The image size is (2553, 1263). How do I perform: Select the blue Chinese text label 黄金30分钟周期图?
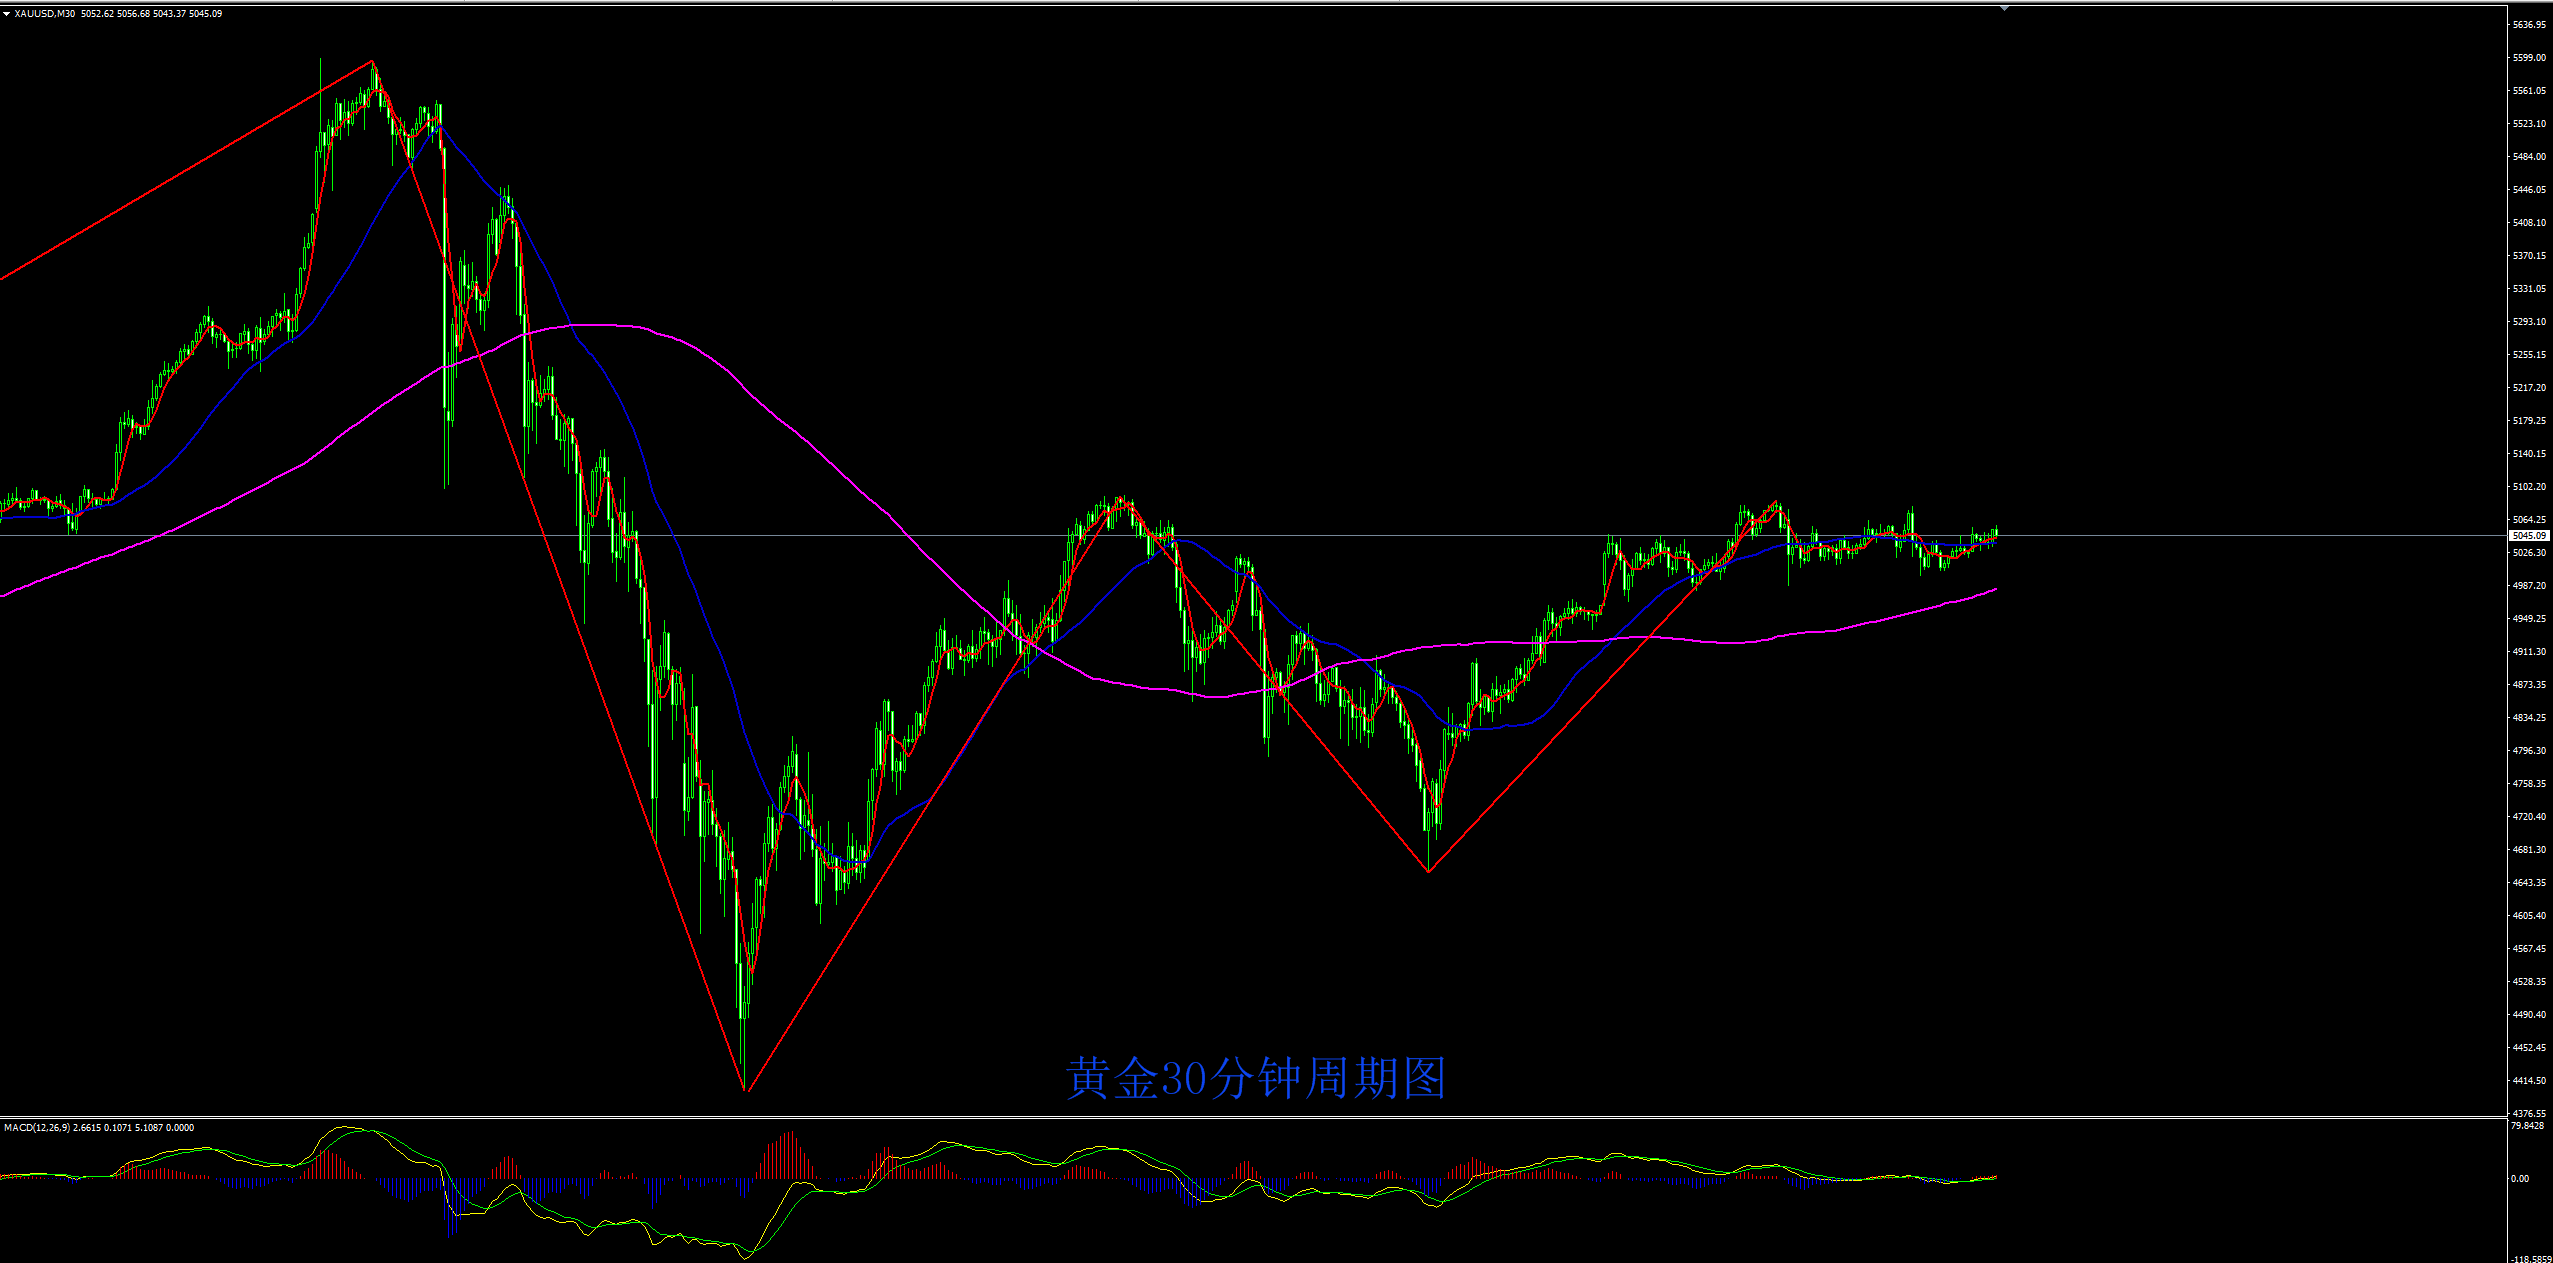point(1256,1078)
